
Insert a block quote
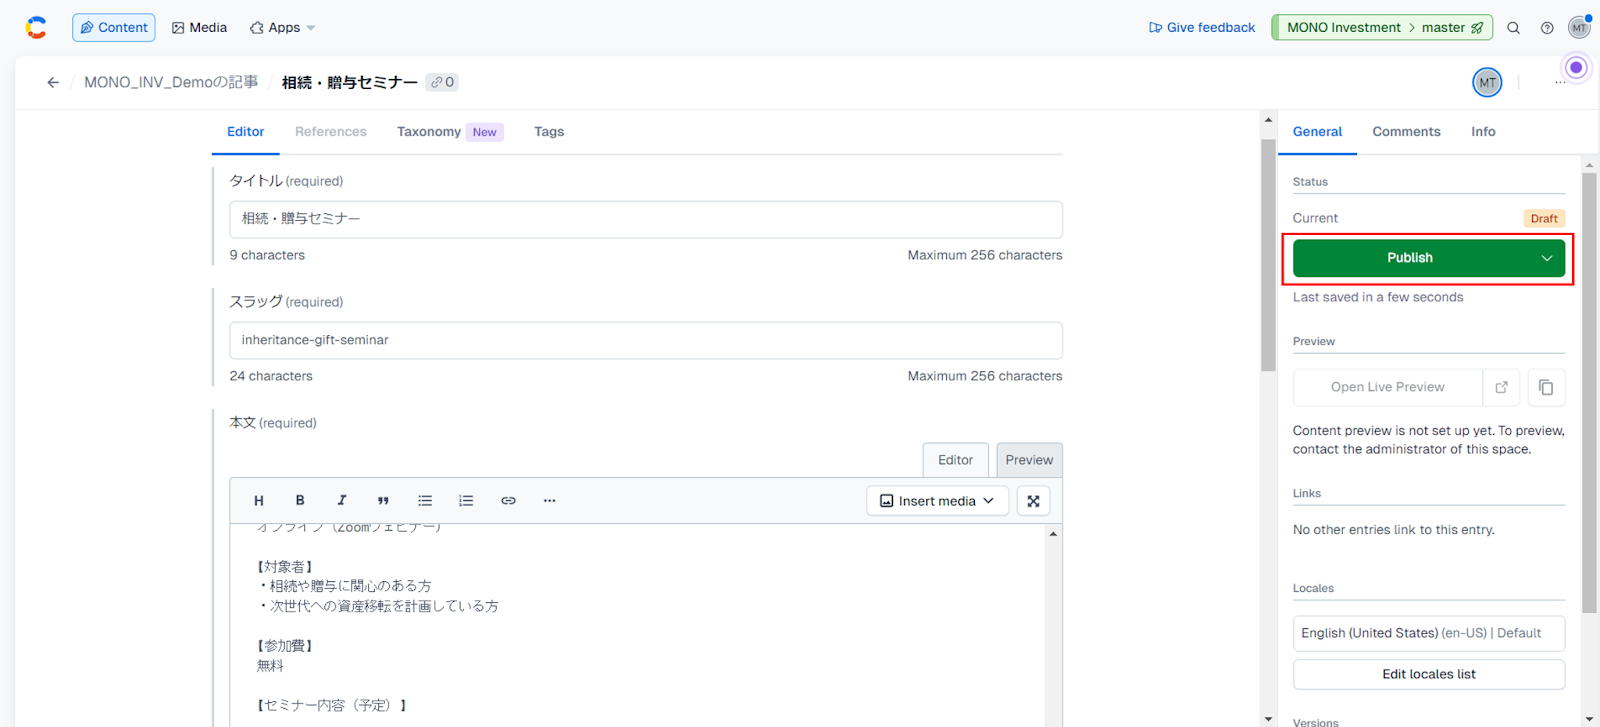click(383, 501)
